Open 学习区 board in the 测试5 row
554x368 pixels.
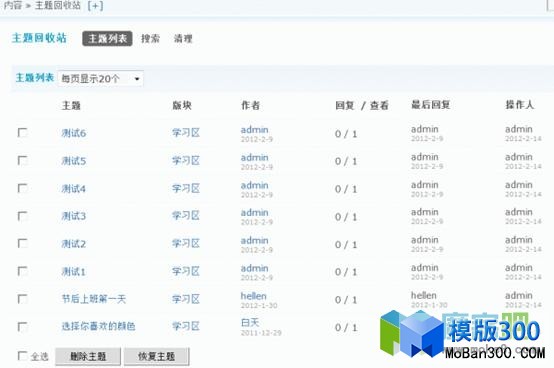186,161
